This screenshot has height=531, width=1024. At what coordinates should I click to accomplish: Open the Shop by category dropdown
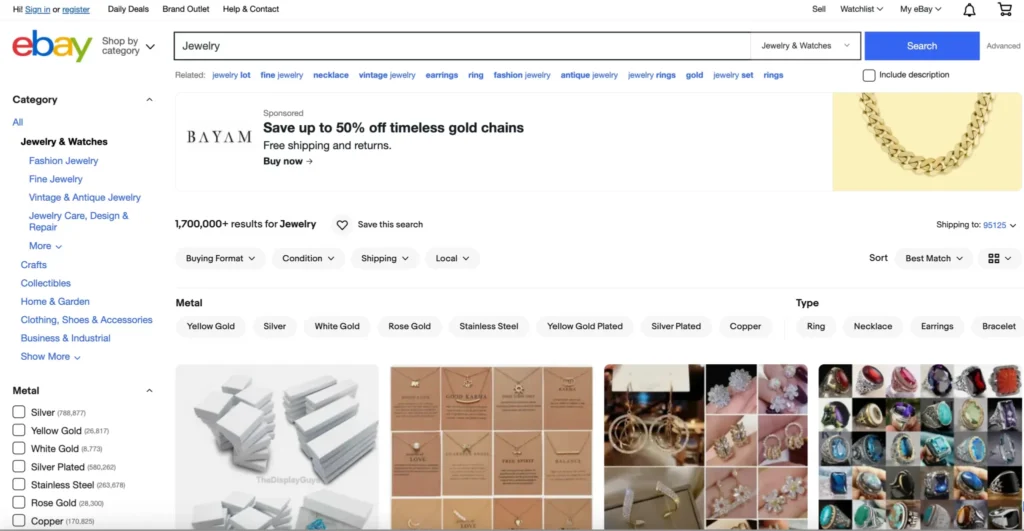(x=128, y=46)
